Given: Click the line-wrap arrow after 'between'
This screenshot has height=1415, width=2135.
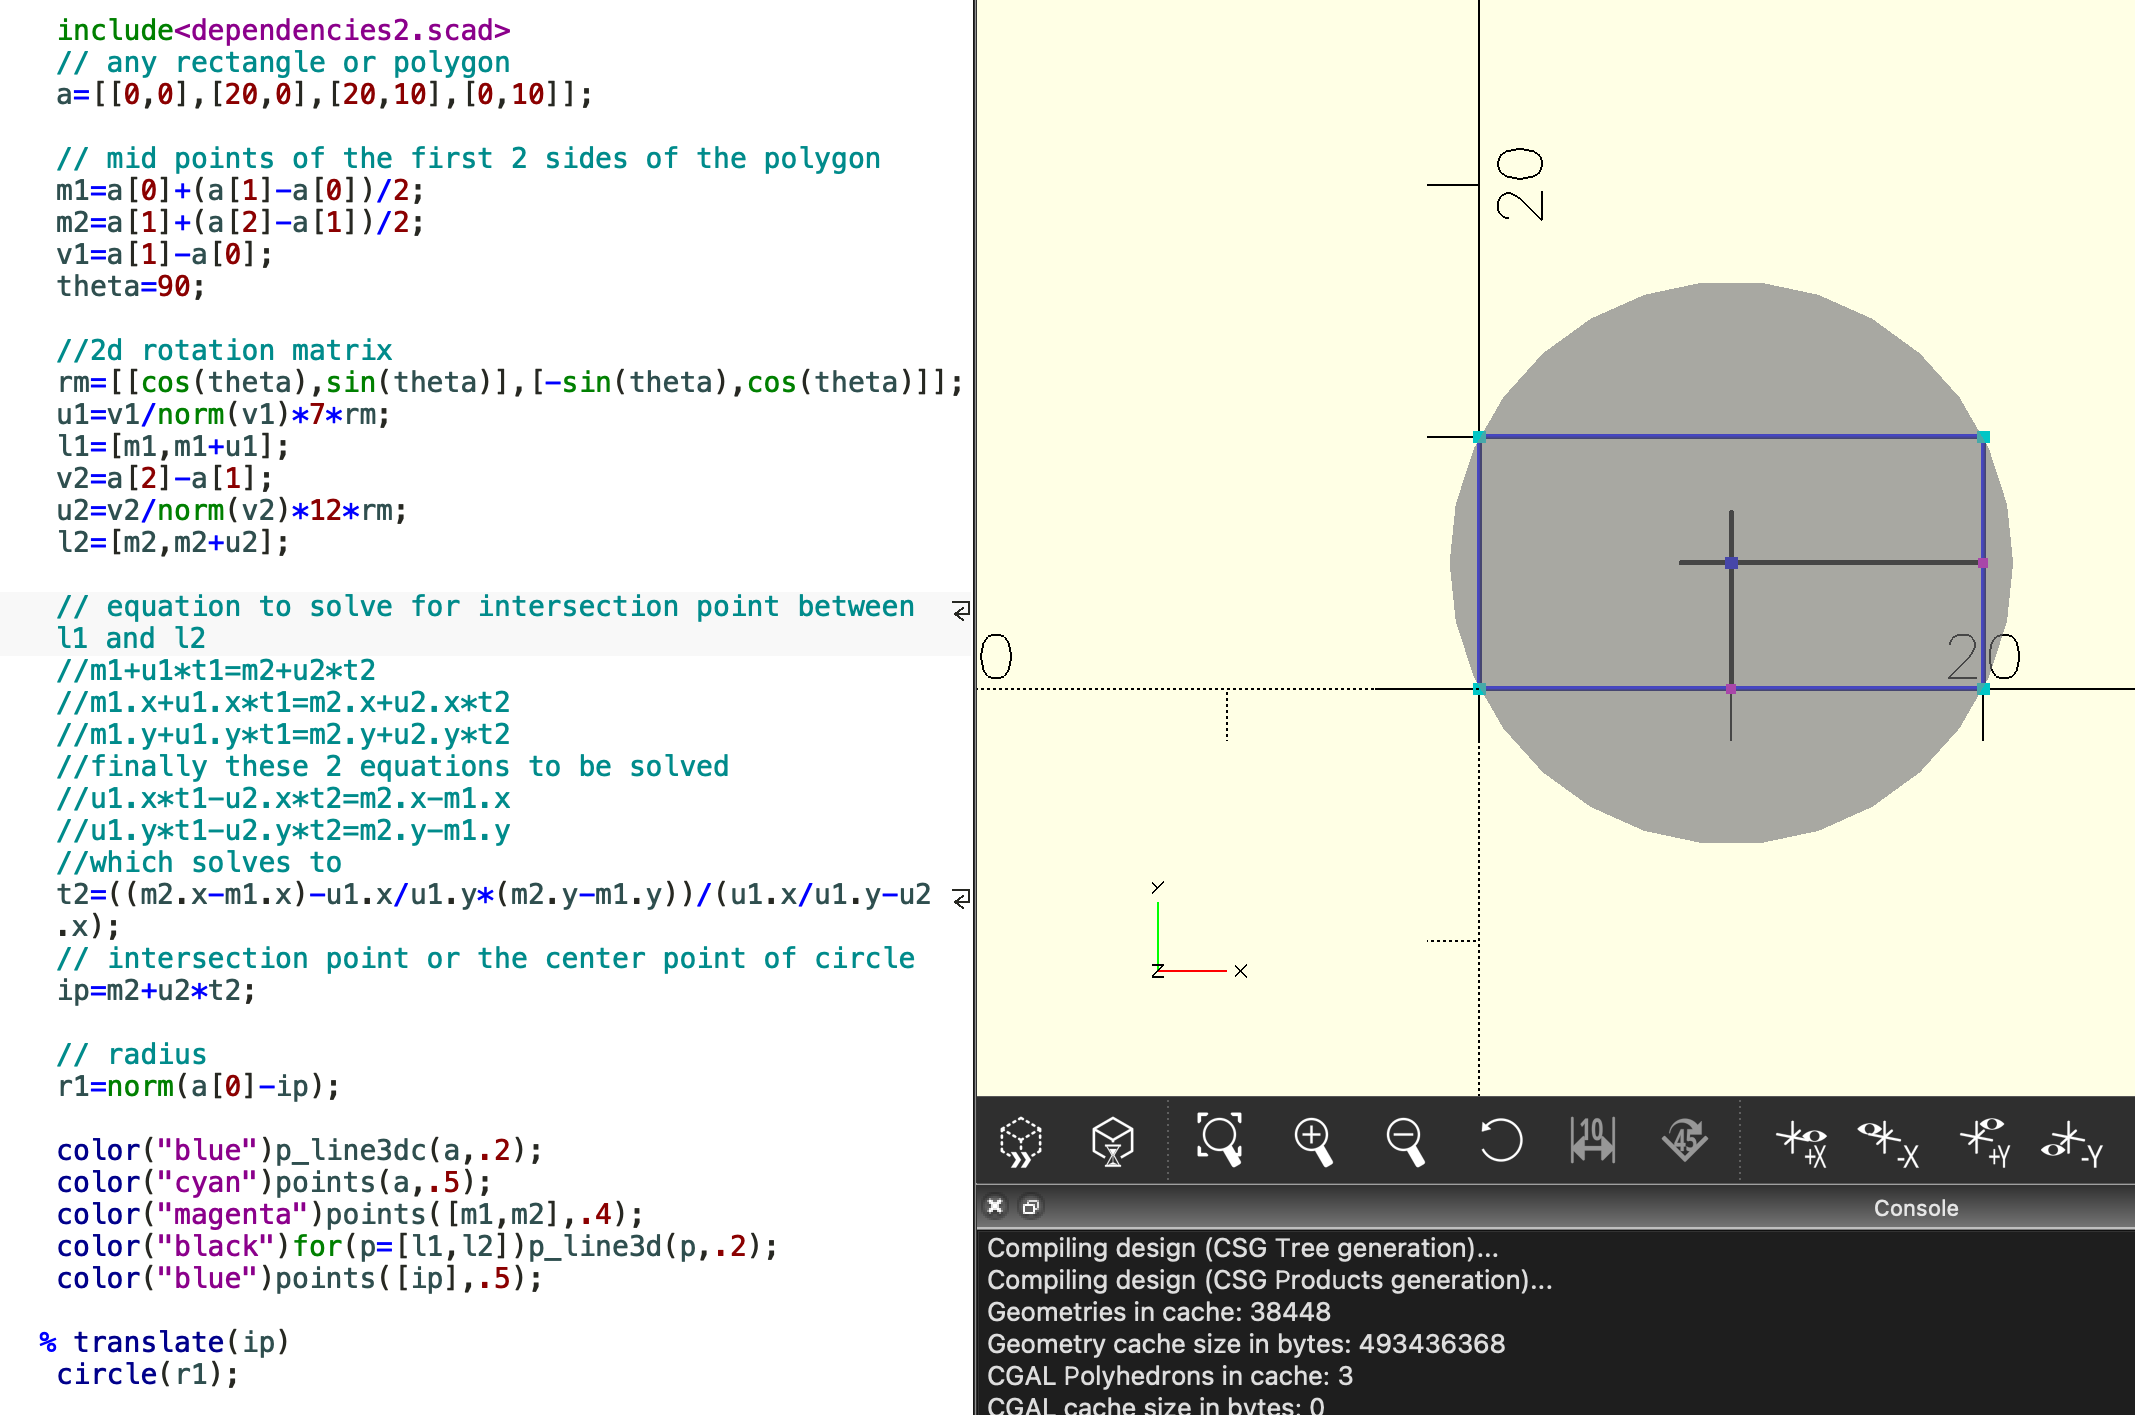Looking at the screenshot, I should (961, 610).
